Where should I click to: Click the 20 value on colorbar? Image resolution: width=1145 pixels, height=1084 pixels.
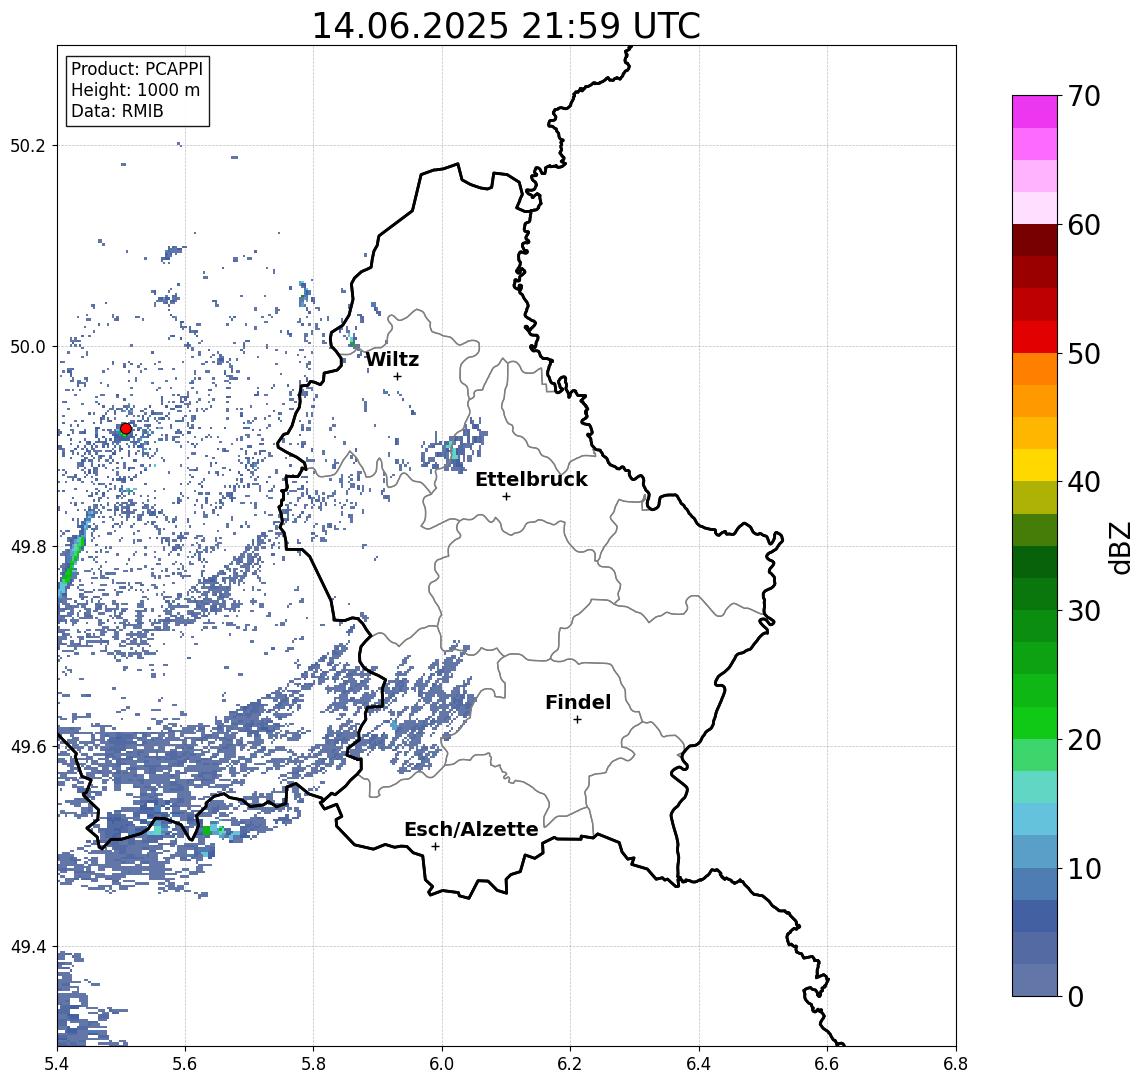pyautogui.click(x=1084, y=740)
